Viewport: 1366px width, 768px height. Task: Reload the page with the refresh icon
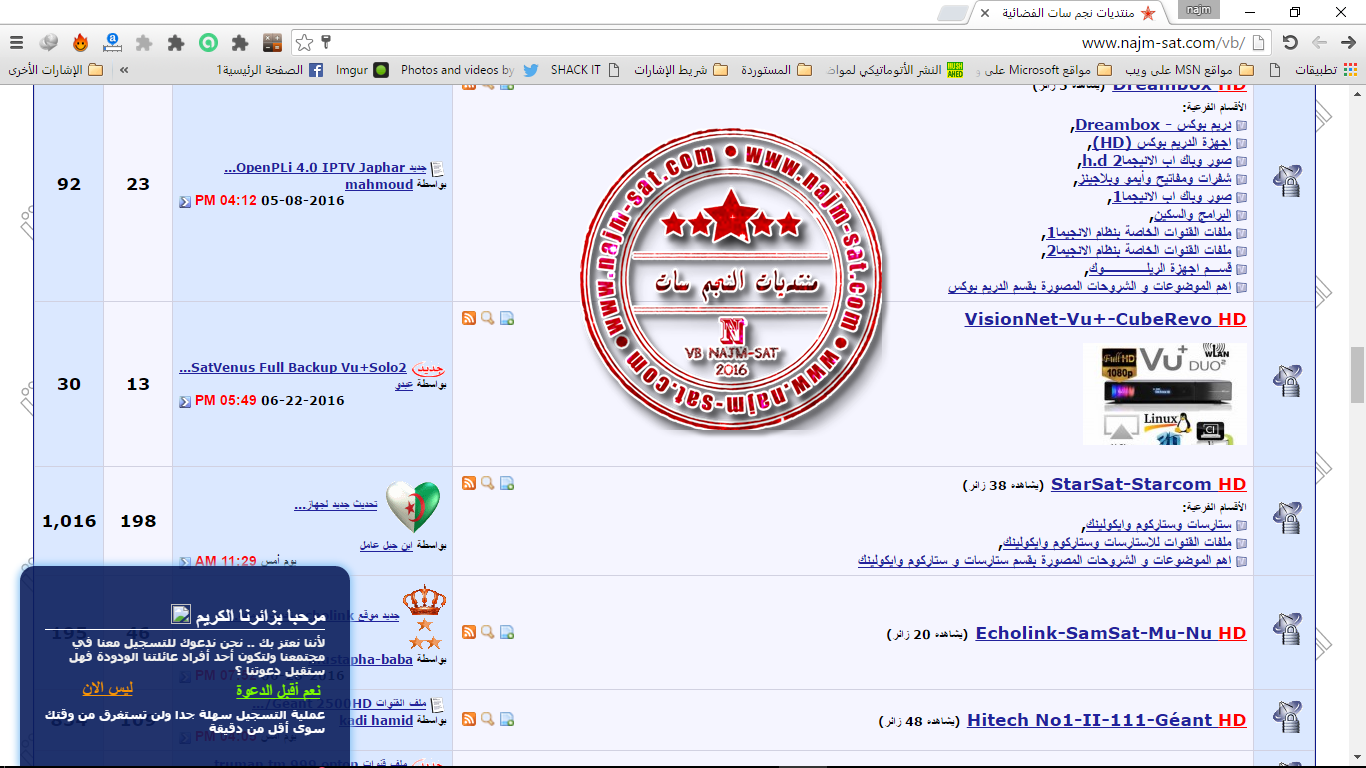click(1290, 43)
